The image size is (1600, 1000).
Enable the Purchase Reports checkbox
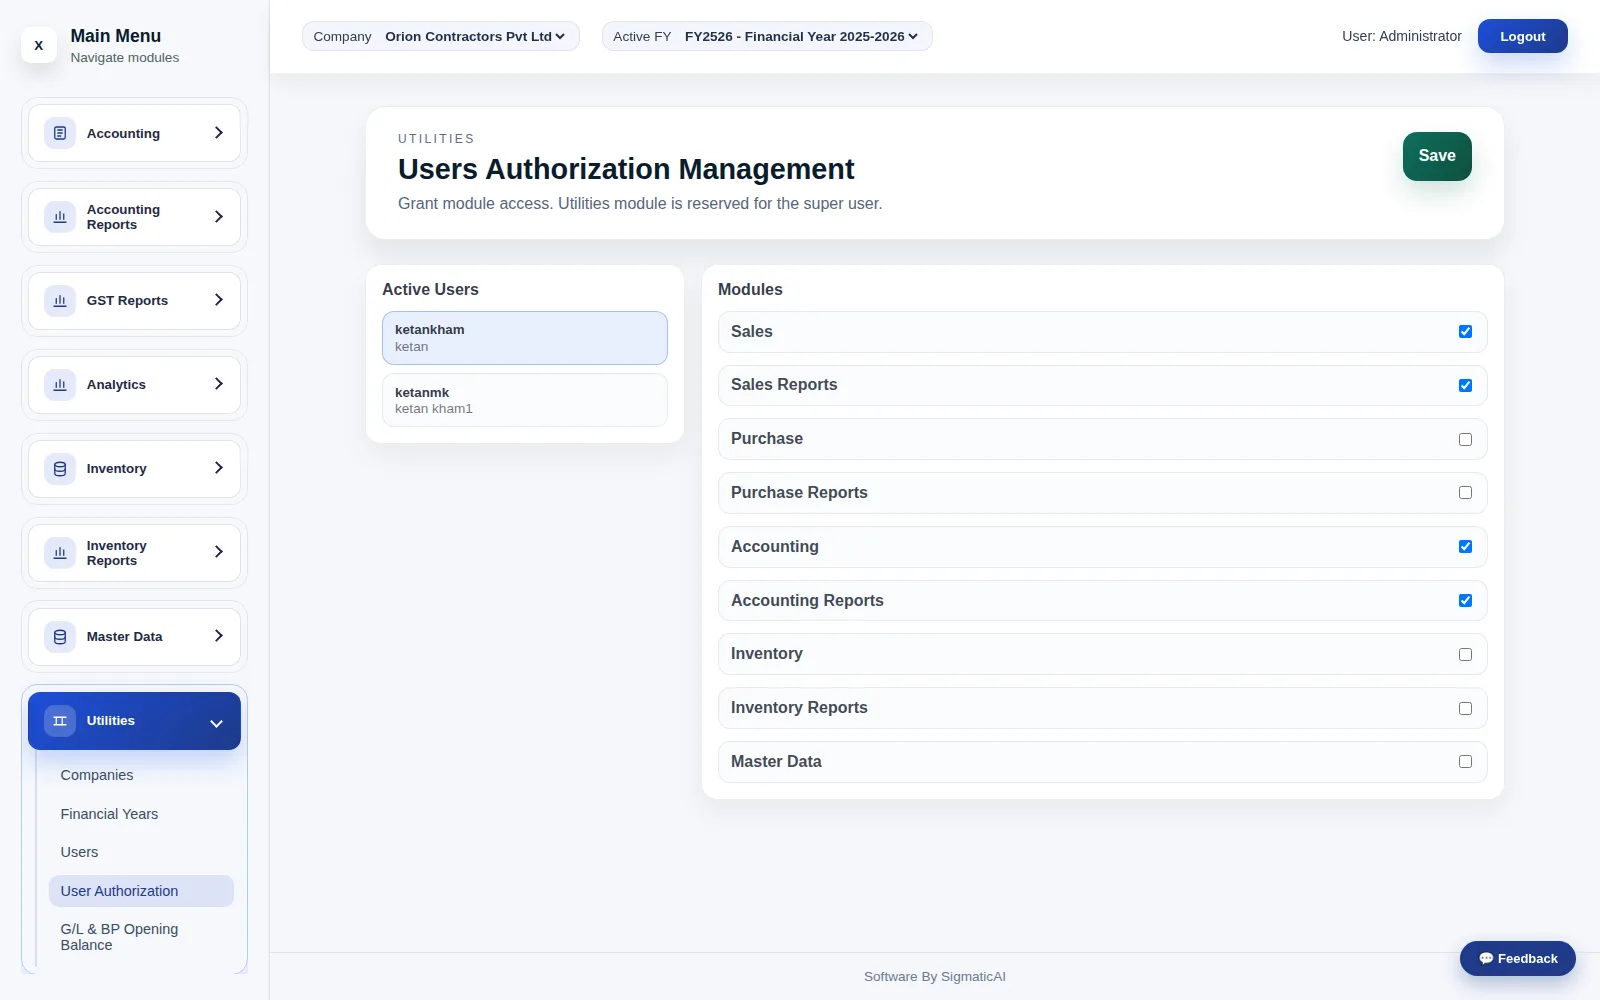coord(1465,493)
